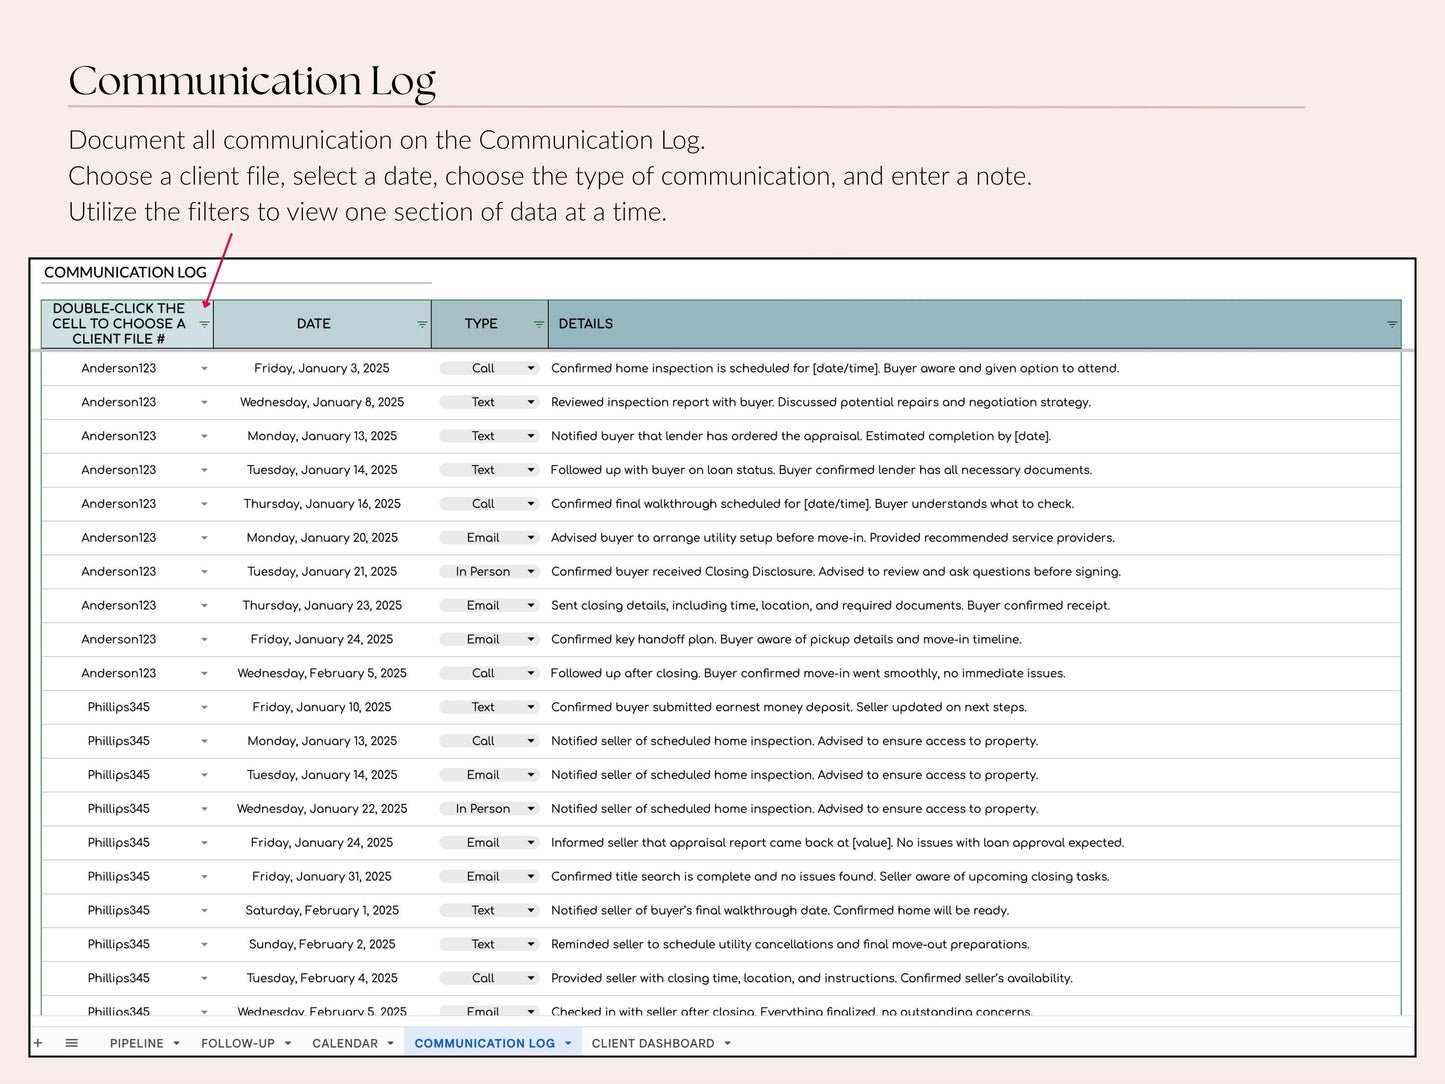The width and height of the screenshot is (1445, 1084).
Task: Open the TYPE column filter icon
Action: tap(539, 324)
